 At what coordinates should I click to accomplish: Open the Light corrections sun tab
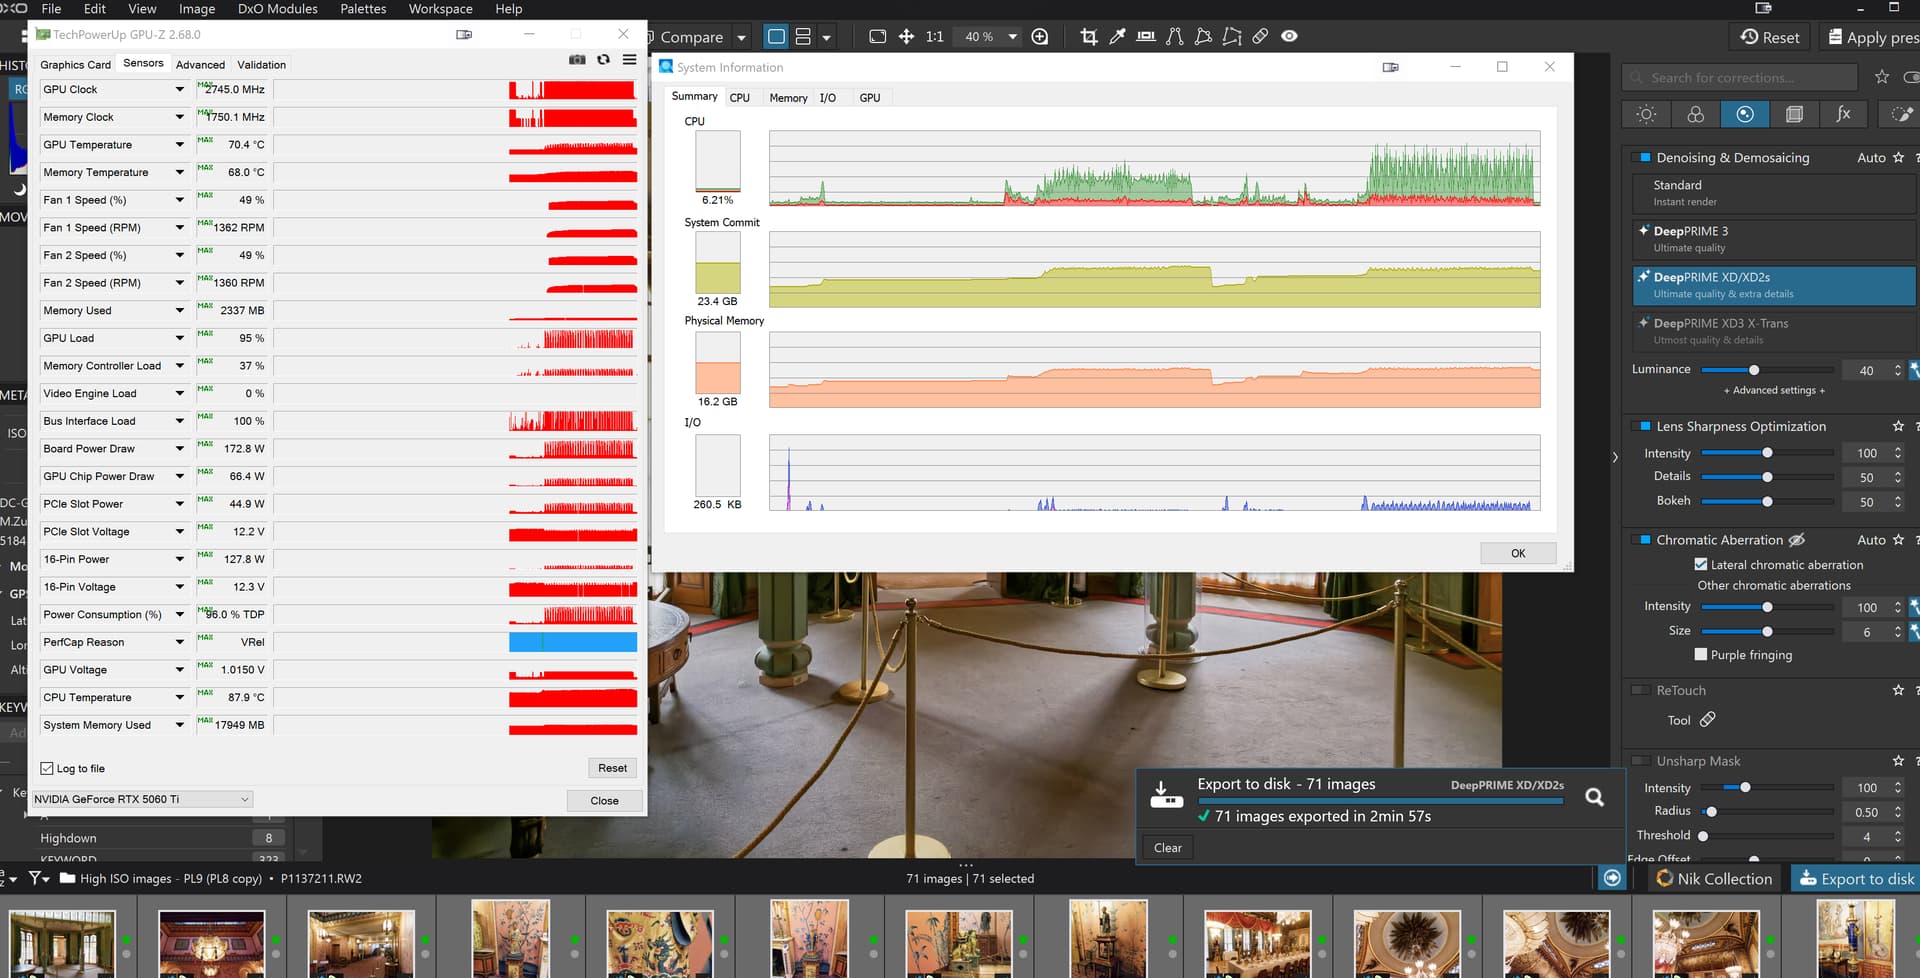tap(1646, 115)
